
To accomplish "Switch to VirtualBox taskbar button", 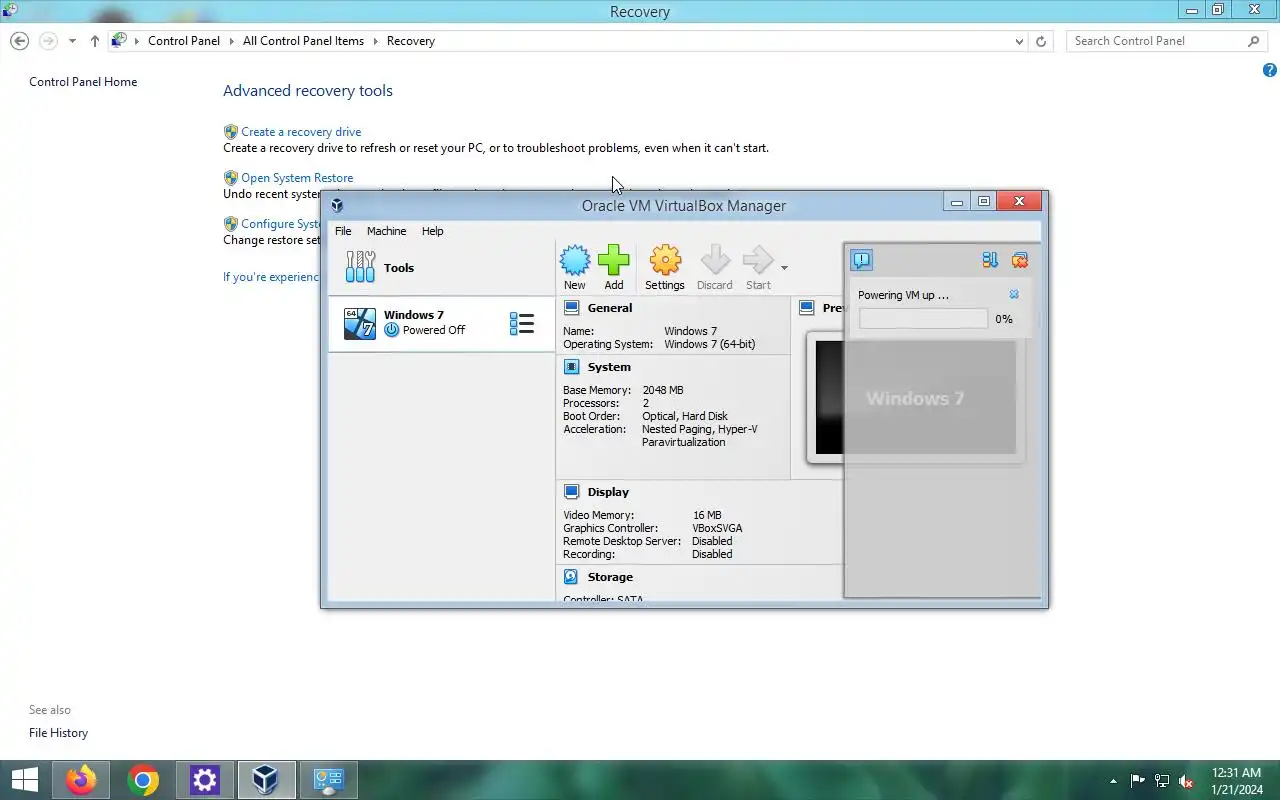I will coord(265,780).
